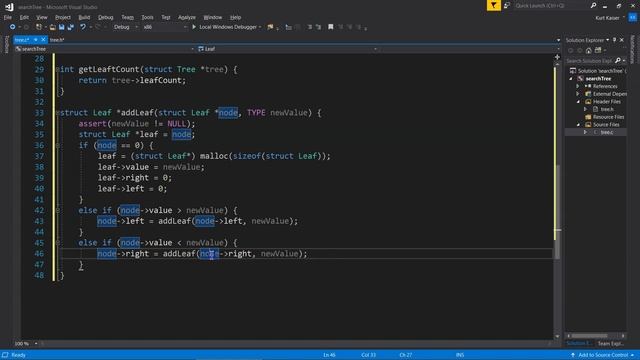Image resolution: width=640 pixels, height=360 pixels.
Task: Open the Build menu
Action: point(84,18)
